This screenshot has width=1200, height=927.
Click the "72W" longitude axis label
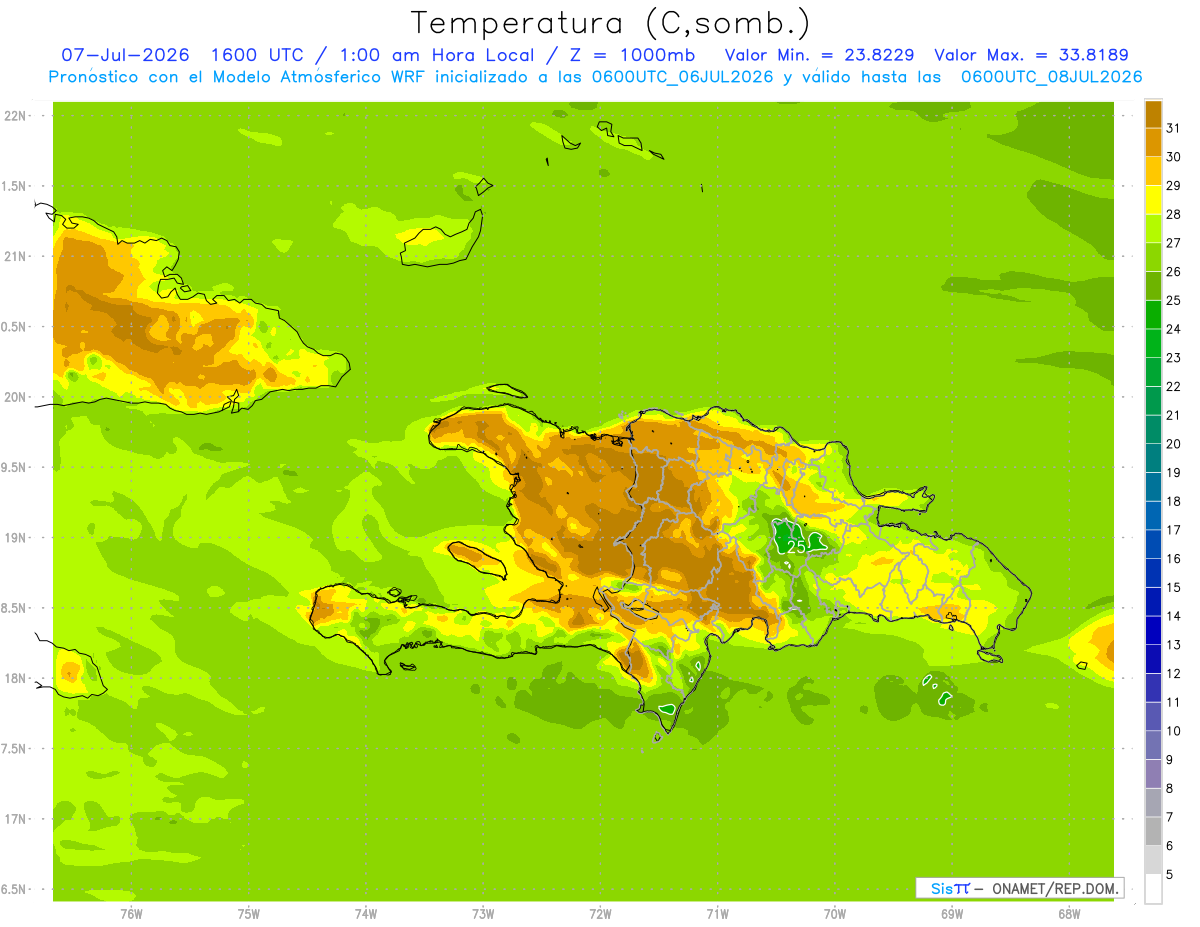[601, 914]
